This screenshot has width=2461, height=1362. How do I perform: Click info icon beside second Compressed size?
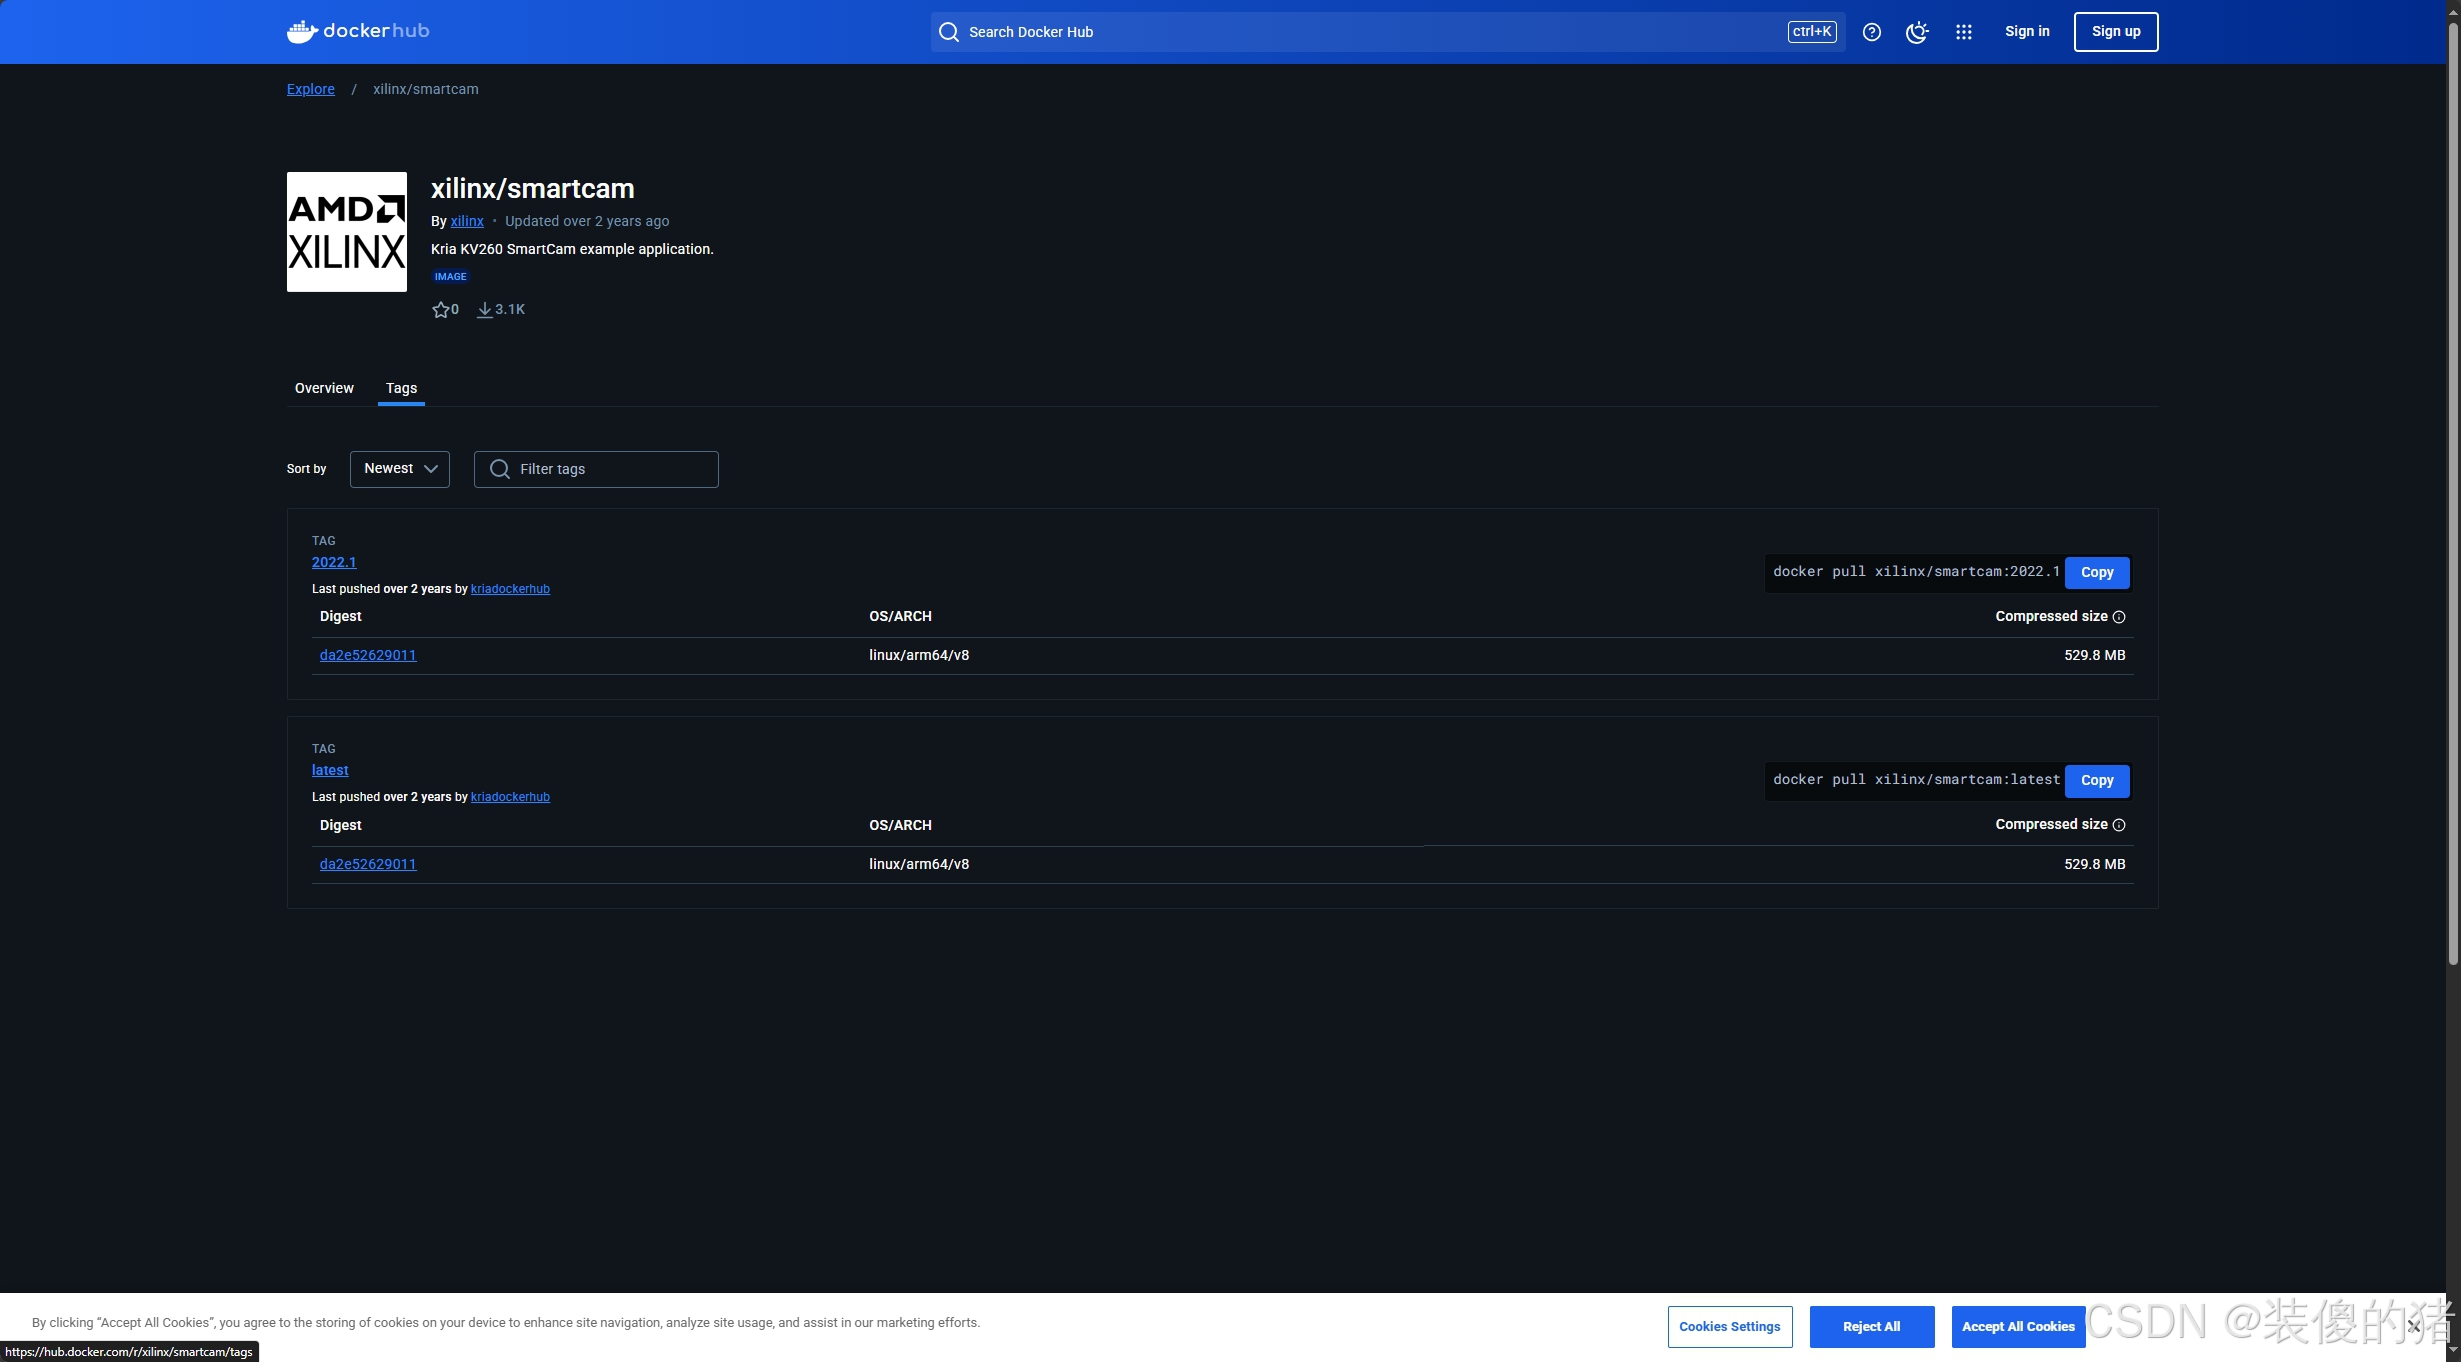2118,825
